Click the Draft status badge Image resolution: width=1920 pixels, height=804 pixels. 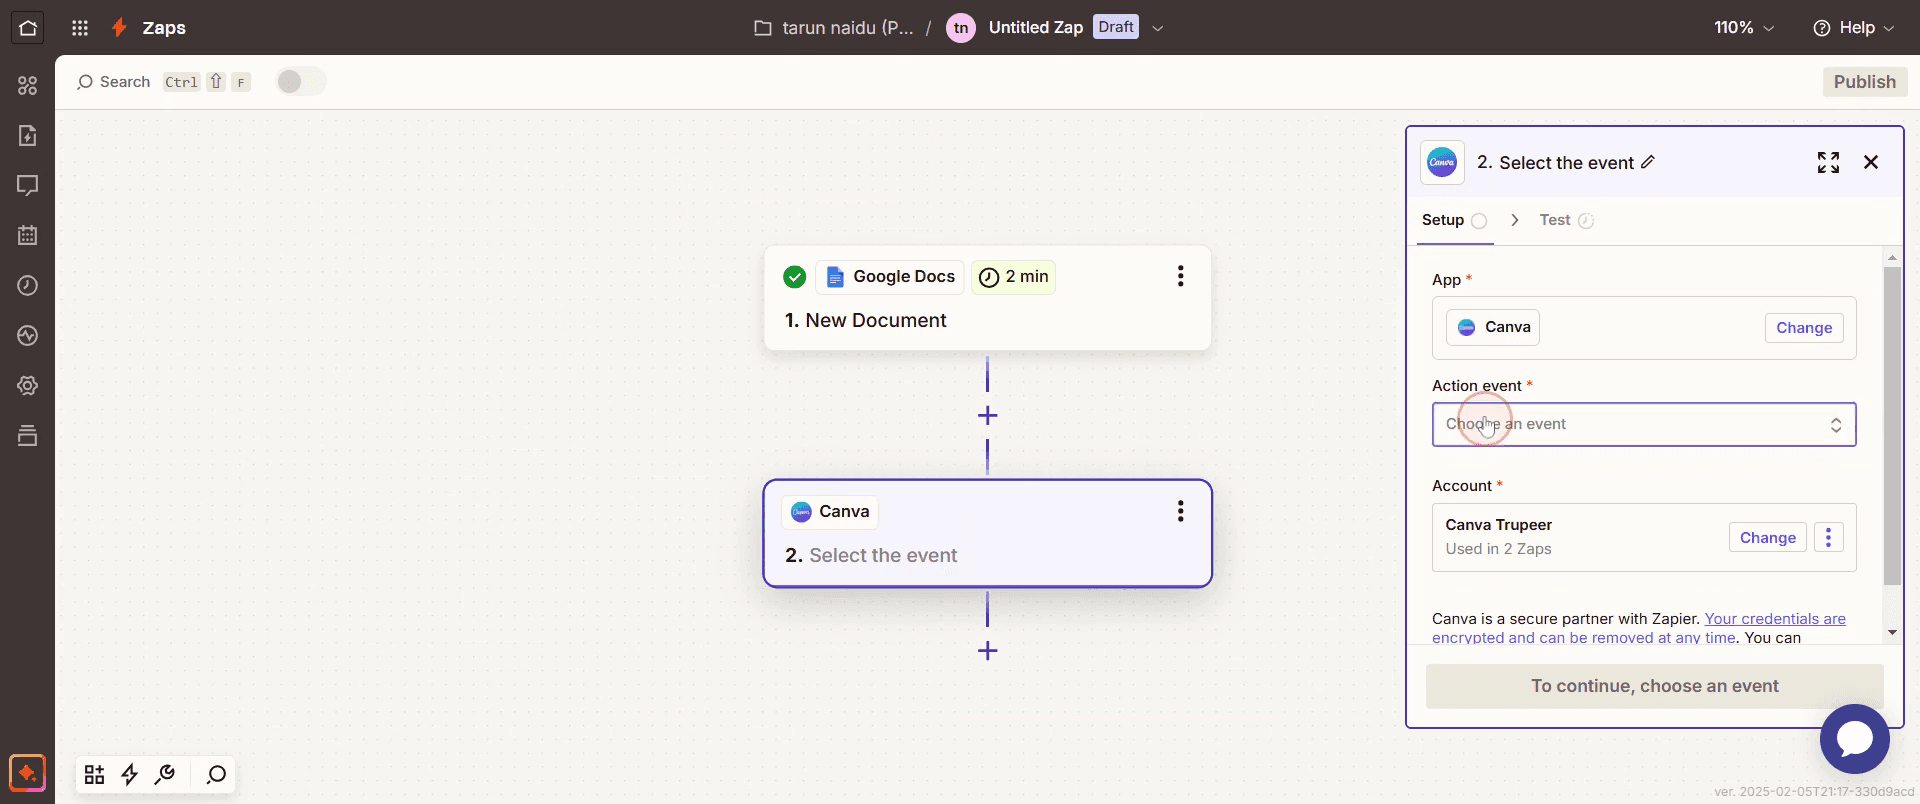click(x=1116, y=27)
